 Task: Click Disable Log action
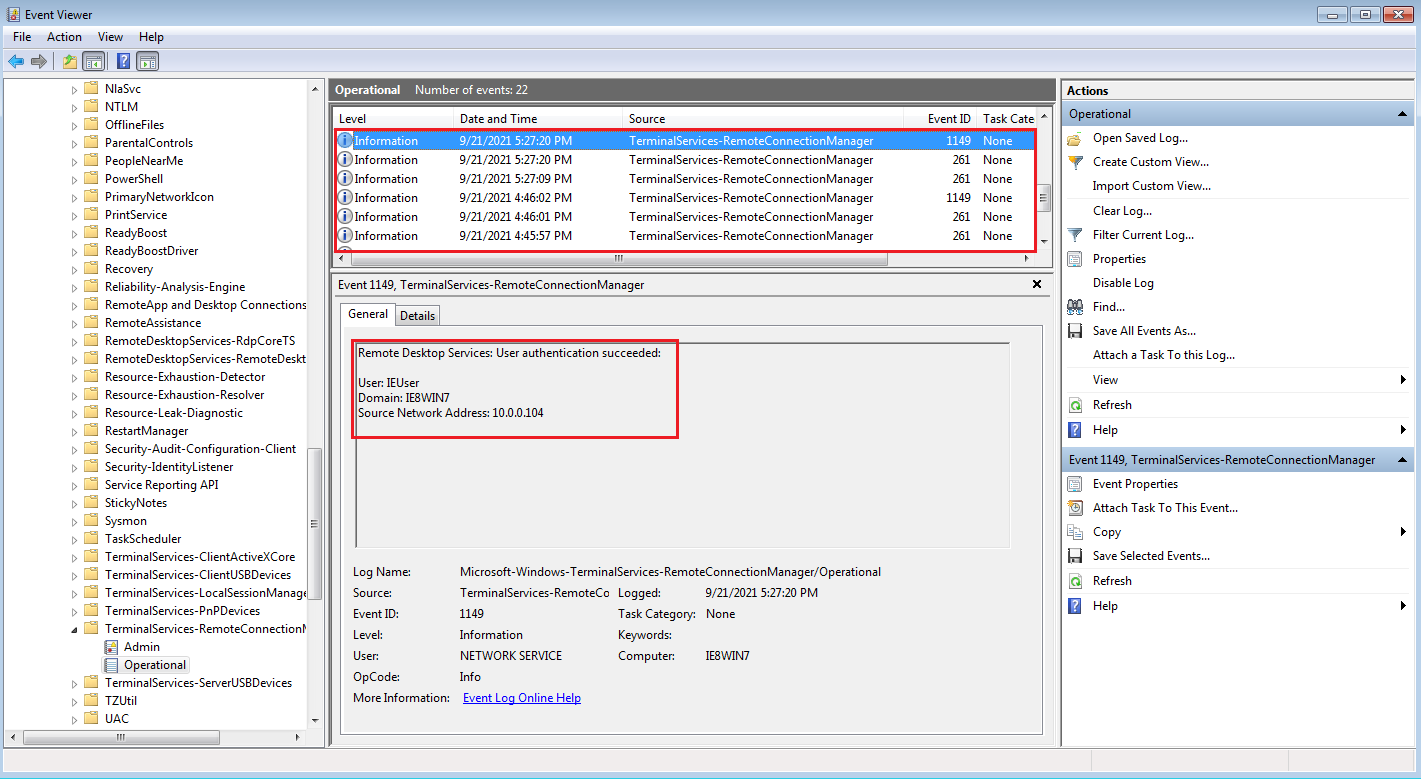(x=1123, y=283)
